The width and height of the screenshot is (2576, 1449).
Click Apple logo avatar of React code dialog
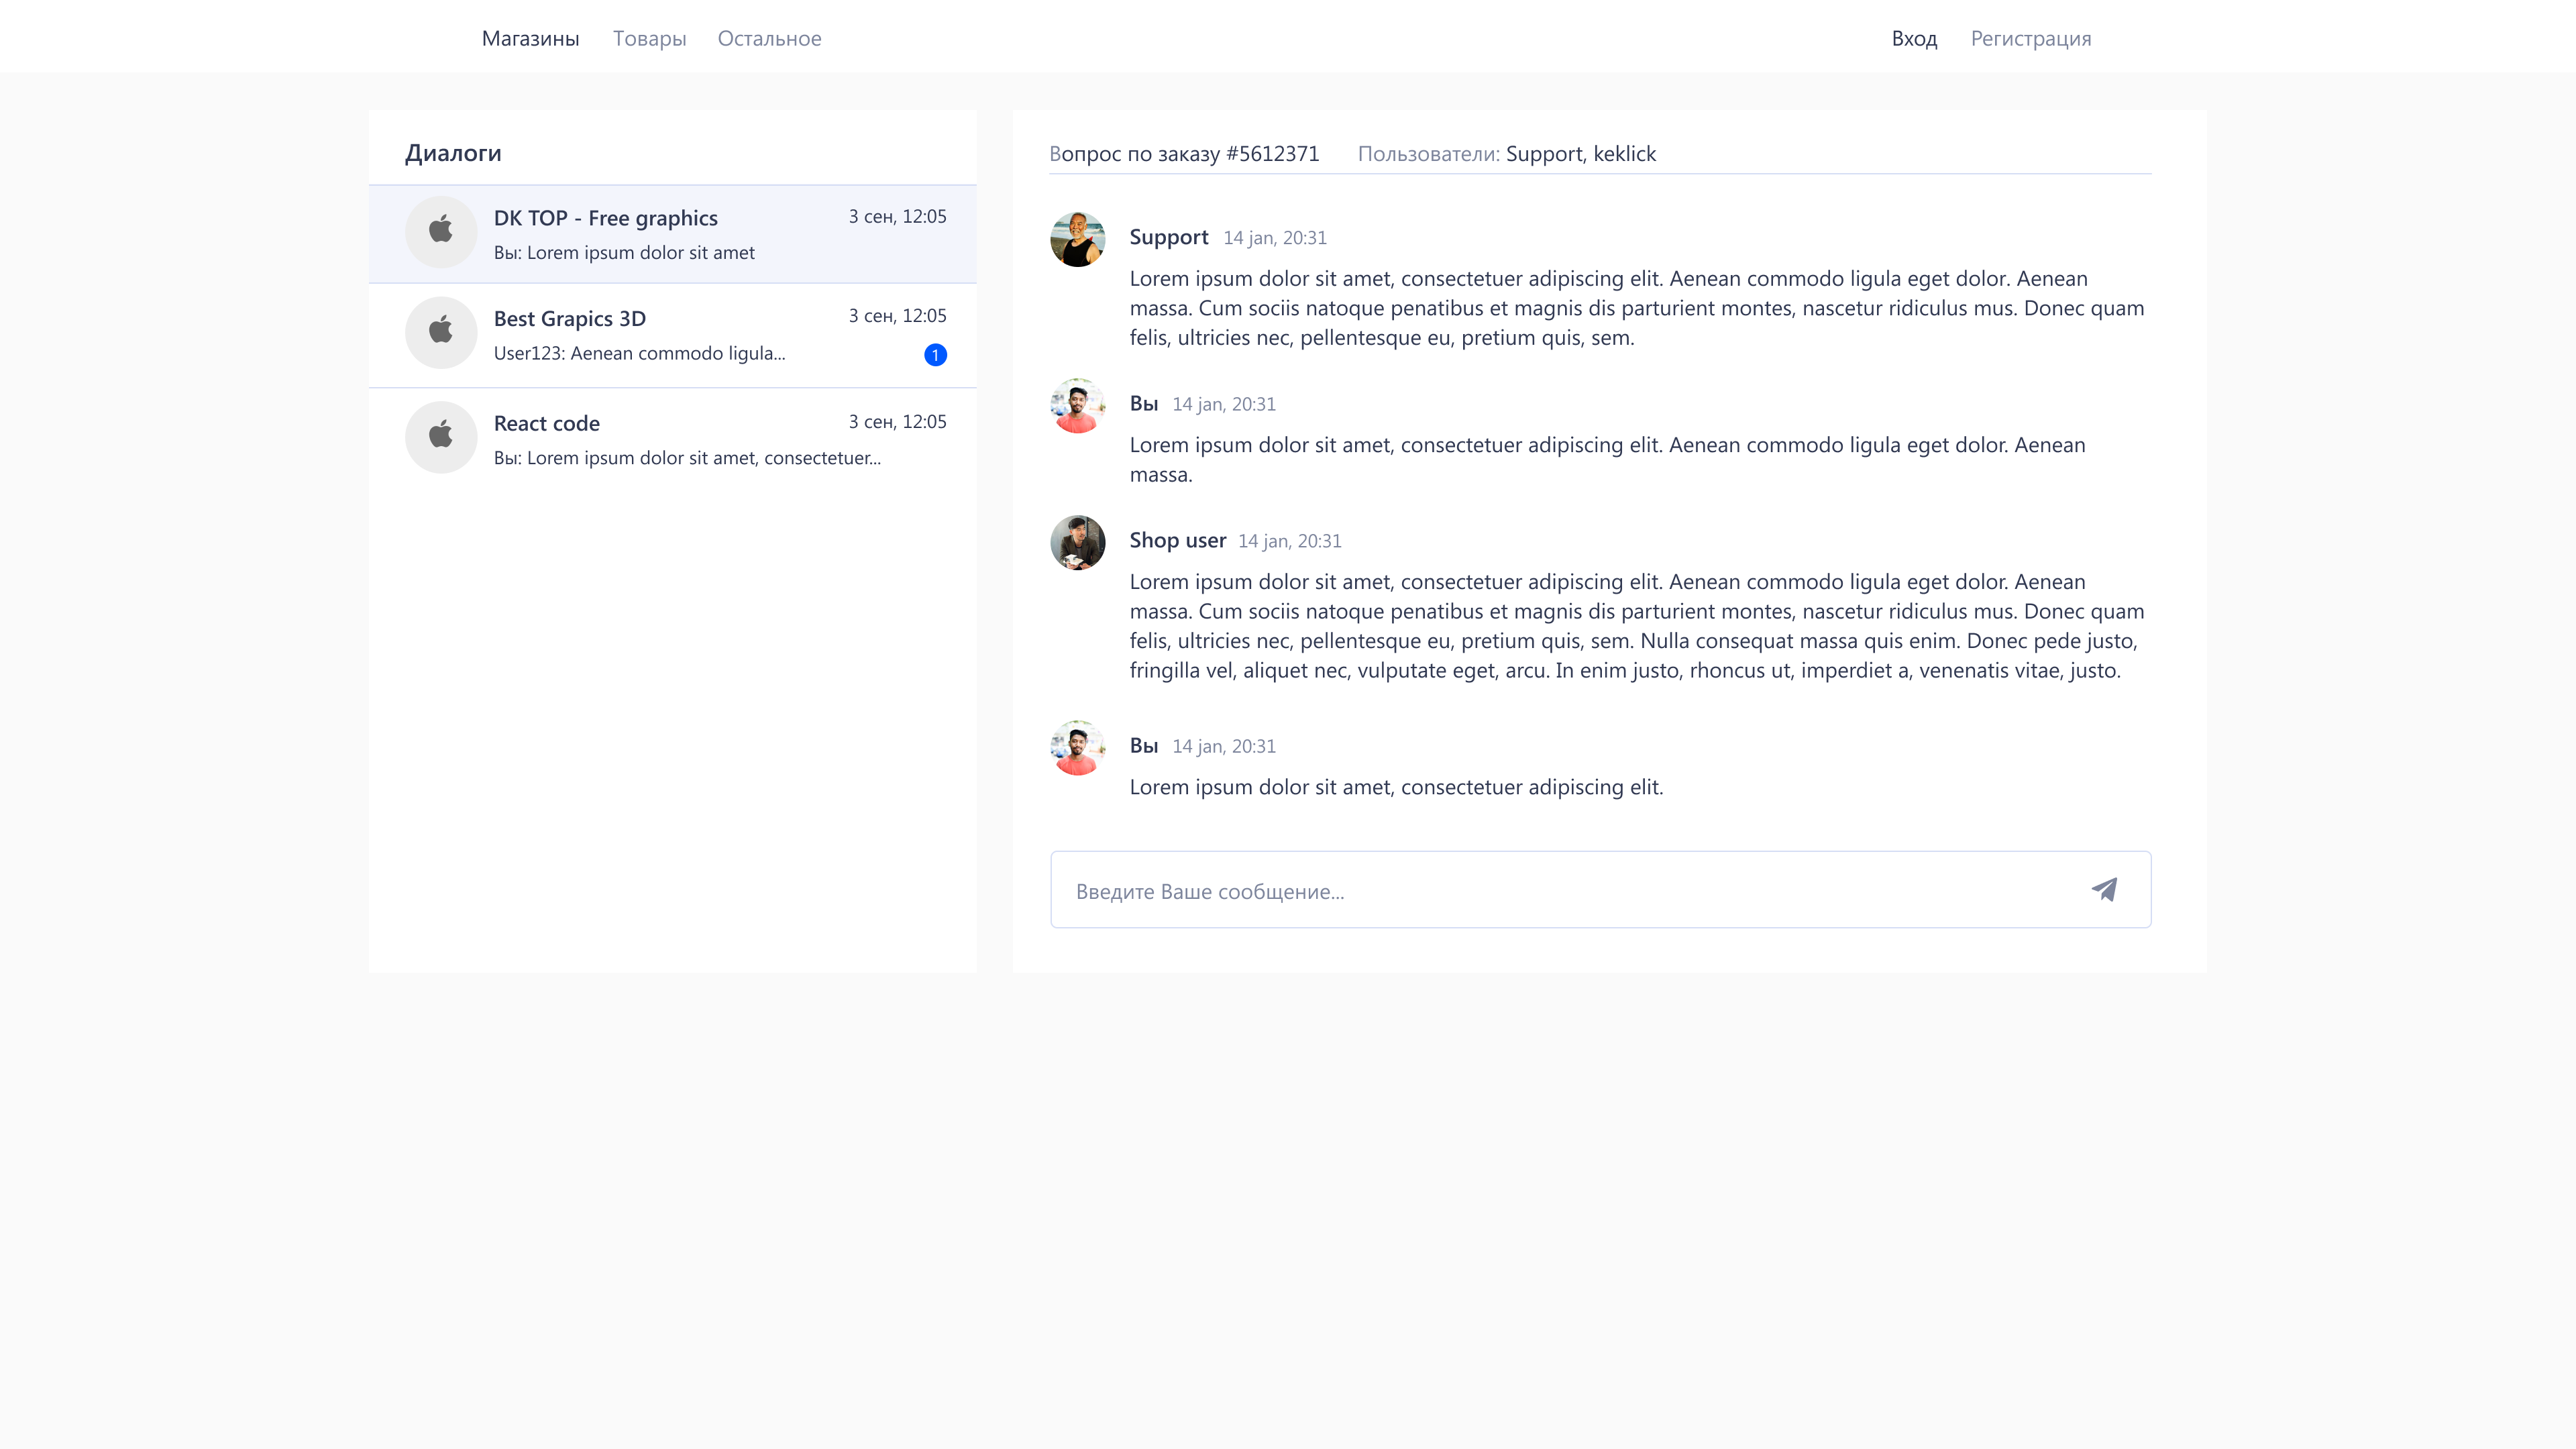(x=441, y=437)
